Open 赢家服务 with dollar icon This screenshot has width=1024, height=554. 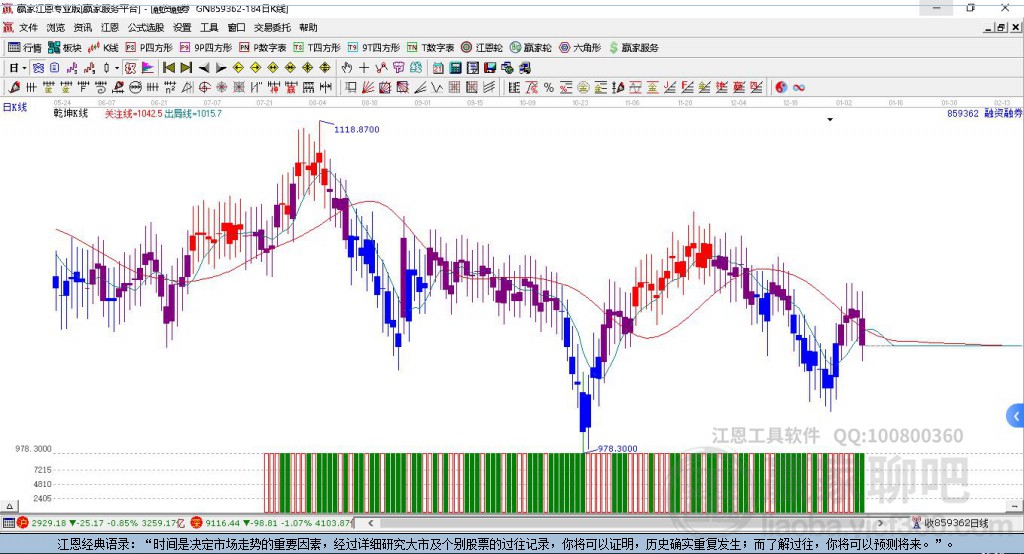pyautogui.click(x=633, y=47)
